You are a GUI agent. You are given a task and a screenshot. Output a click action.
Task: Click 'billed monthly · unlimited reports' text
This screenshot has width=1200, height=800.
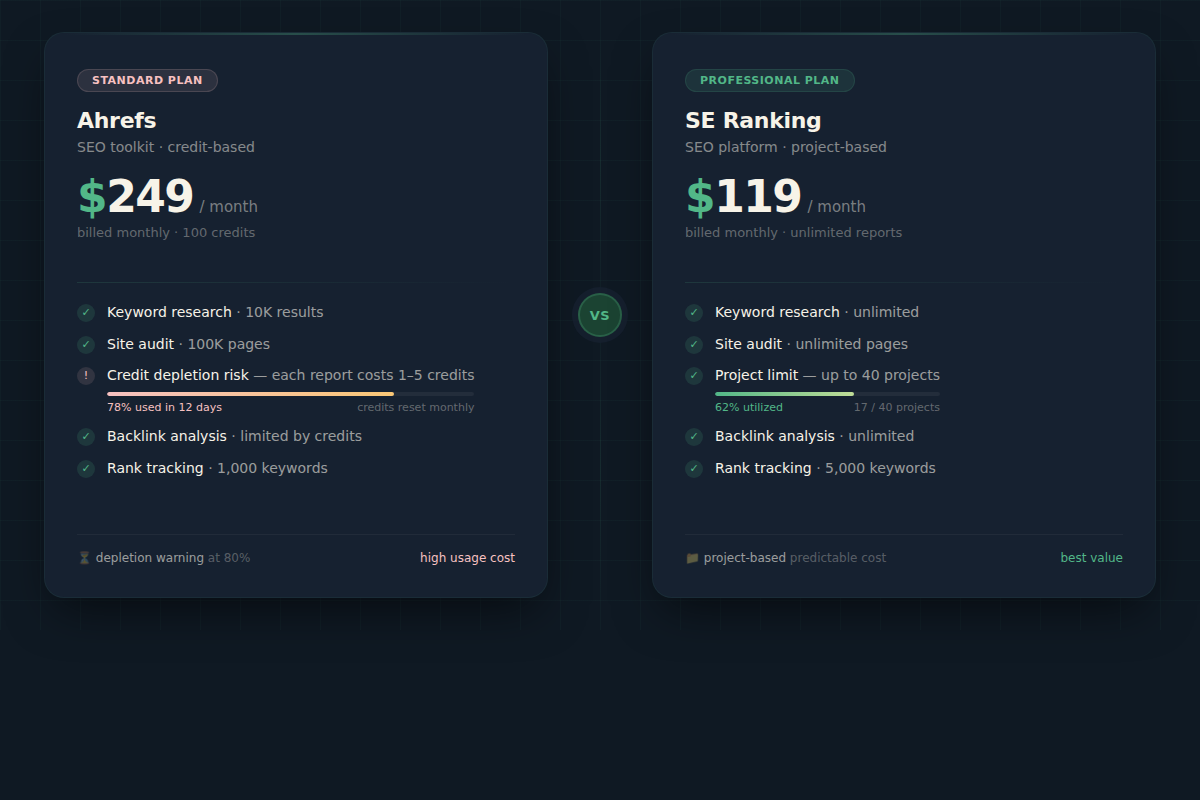coord(793,233)
